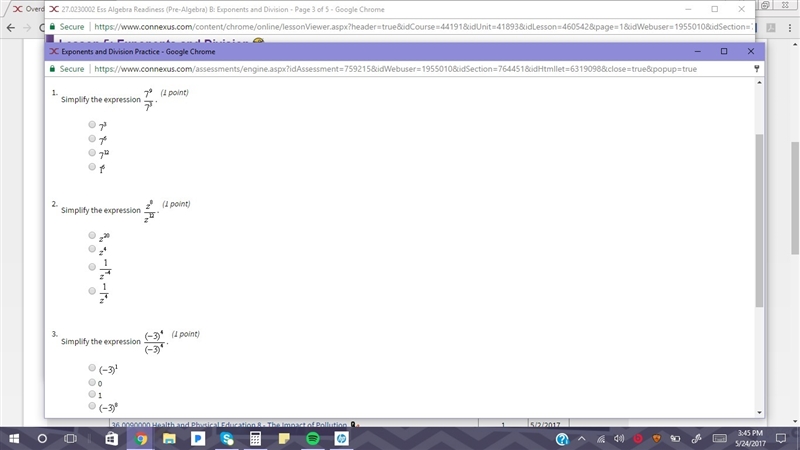
Task: Open Cortana search circle on taskbar
Action: pyautogui.click(x=42, y=439)
